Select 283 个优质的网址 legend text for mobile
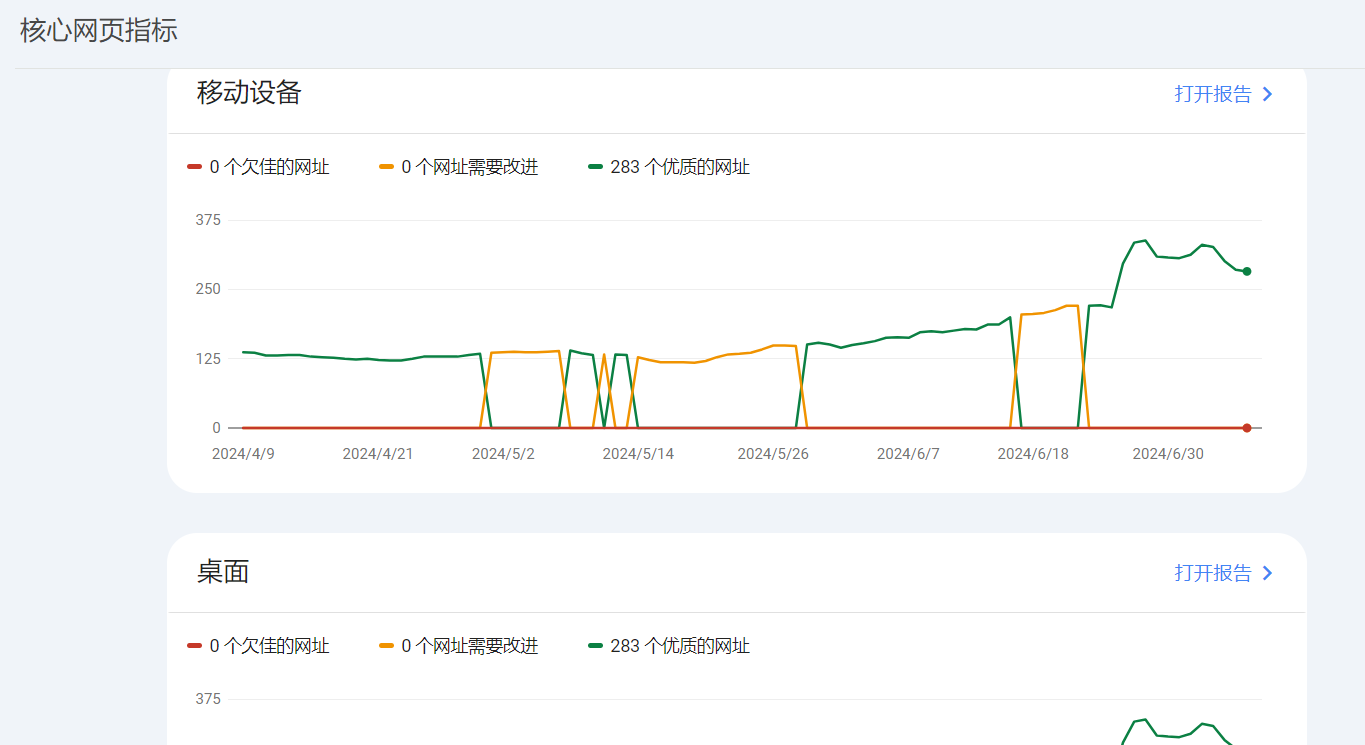The width and height of the screenshot is (1365, 745). [x=680, y=167]
